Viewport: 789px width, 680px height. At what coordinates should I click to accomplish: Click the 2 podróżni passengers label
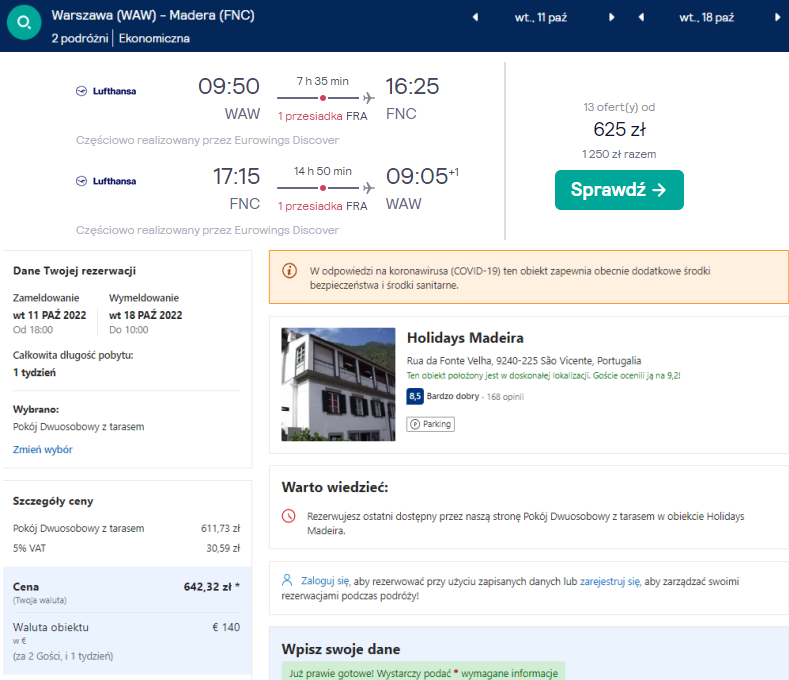click(x=80, y=39)
